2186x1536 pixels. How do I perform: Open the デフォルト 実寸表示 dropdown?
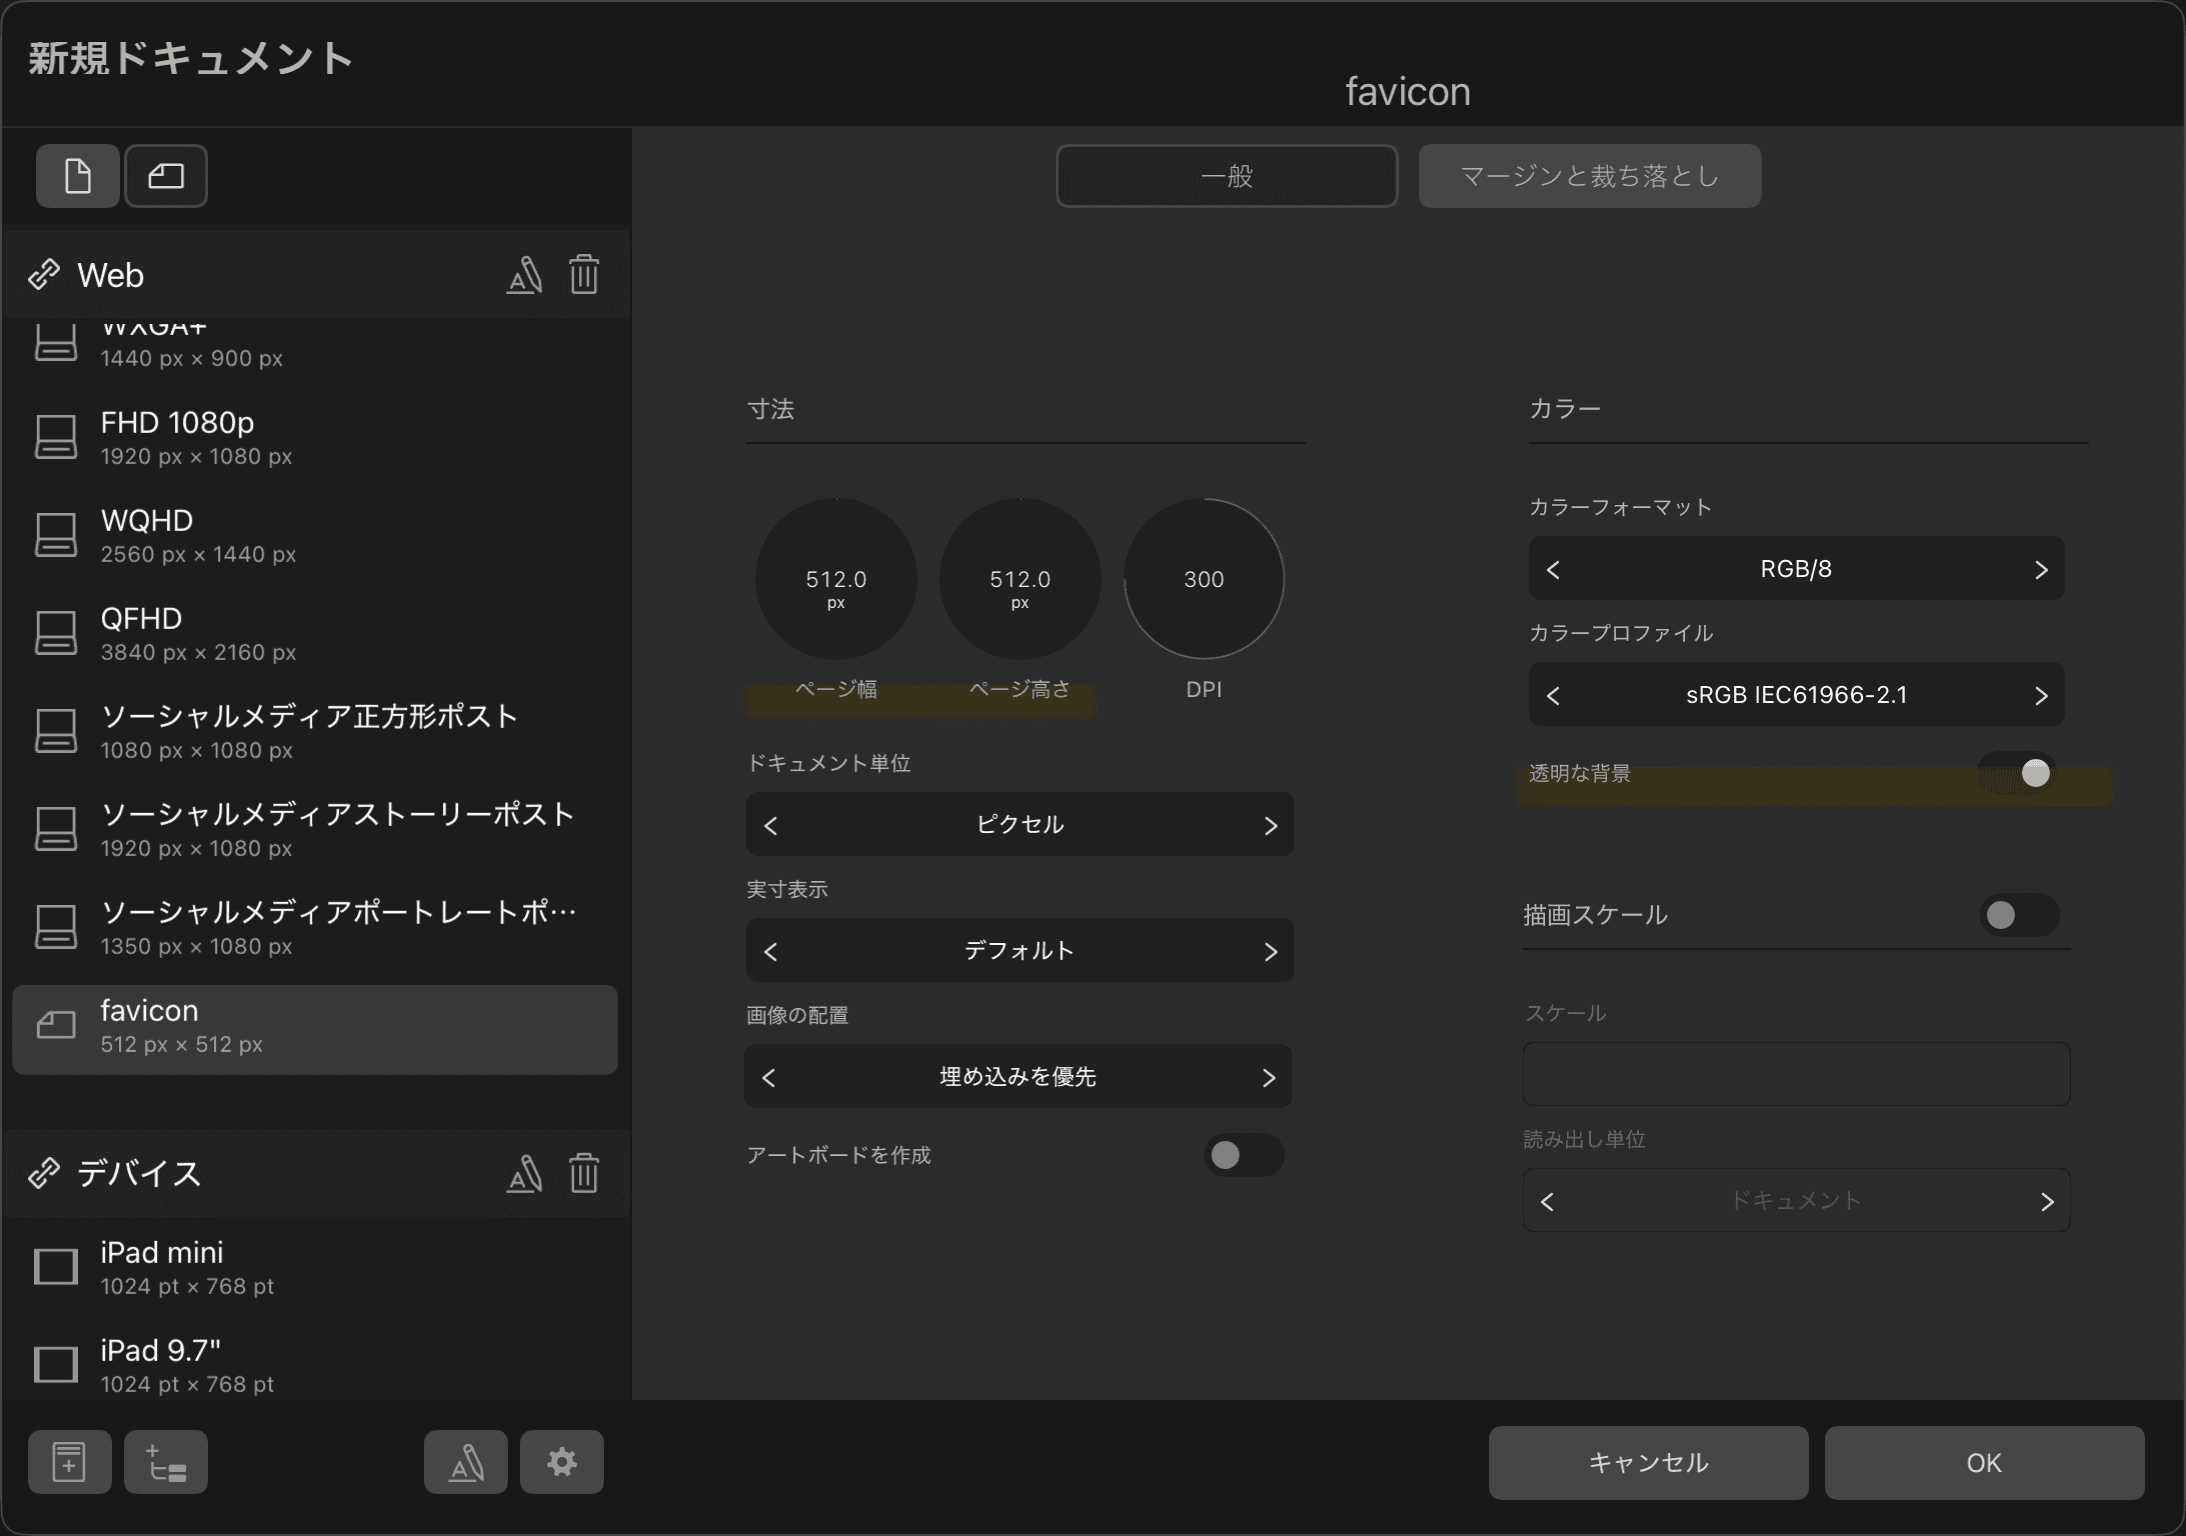point(1020,950)
